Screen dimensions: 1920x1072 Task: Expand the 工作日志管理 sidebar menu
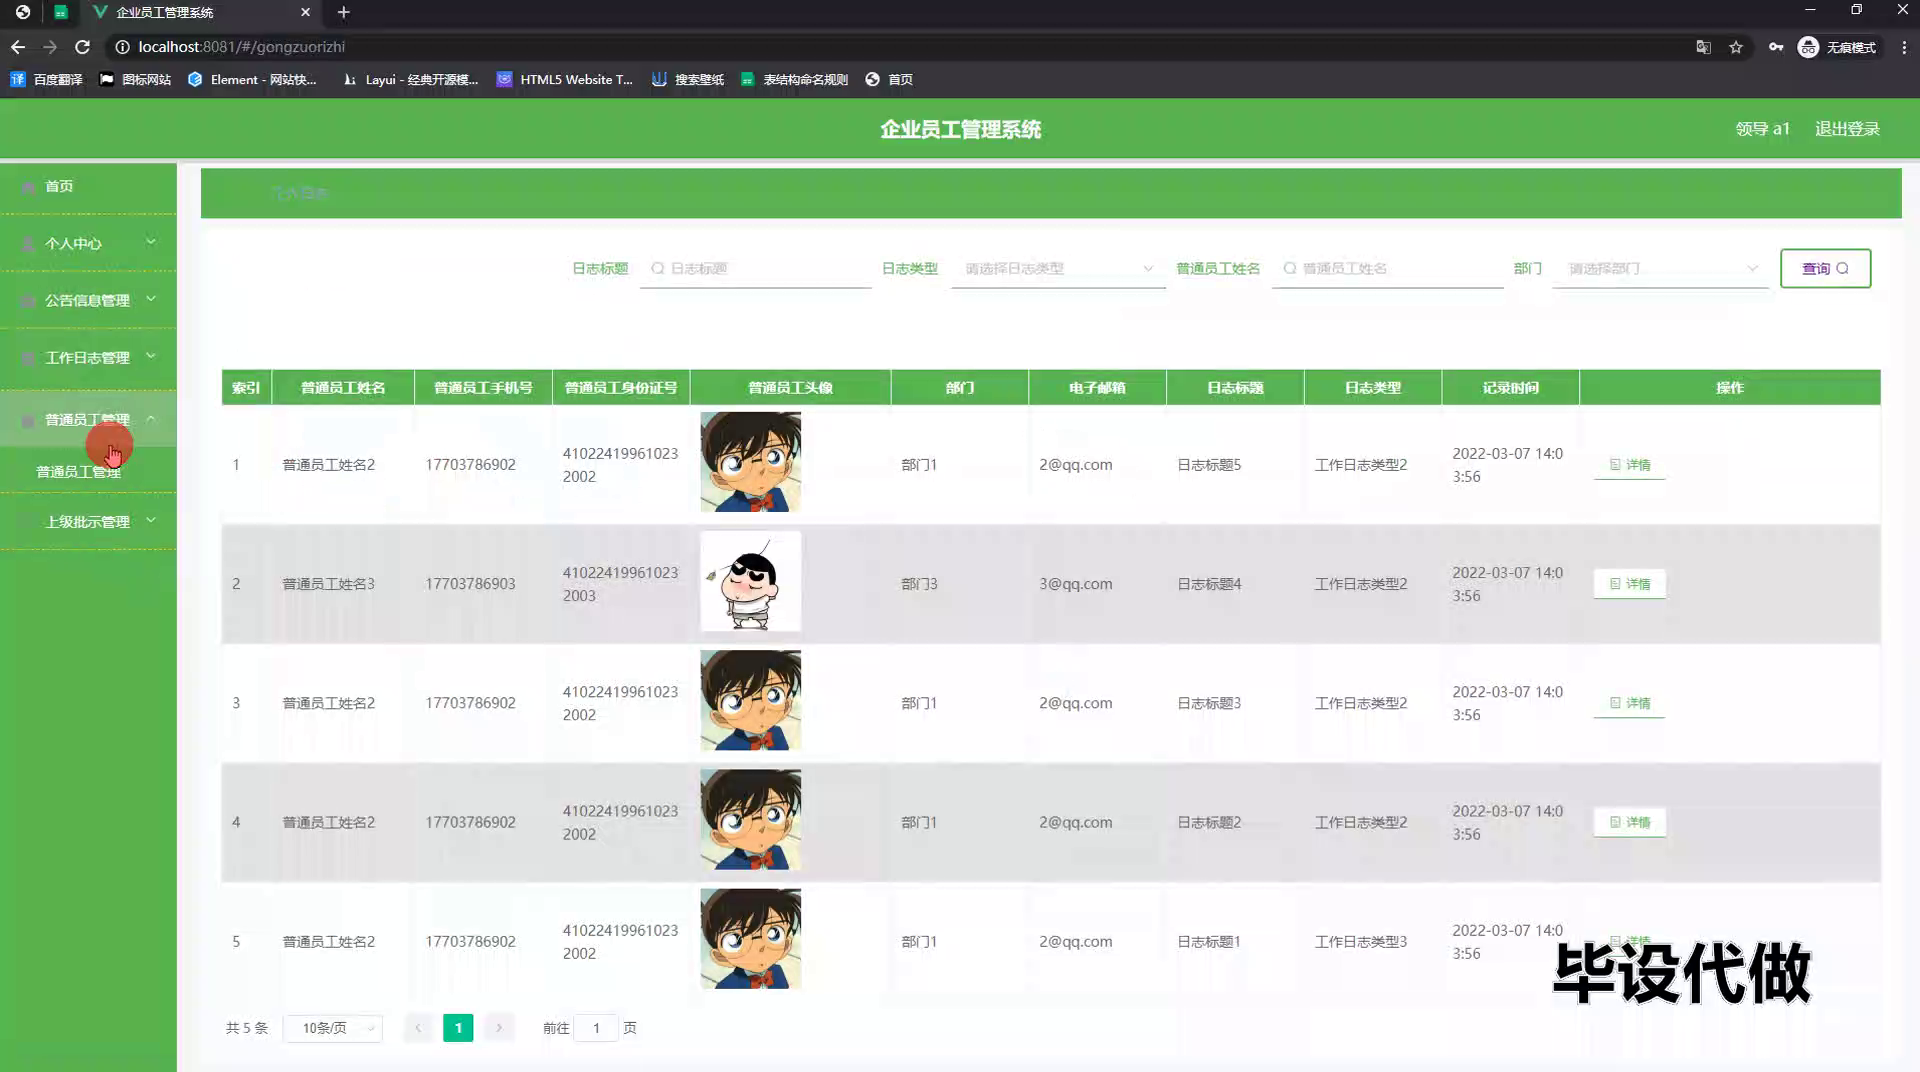88,357
